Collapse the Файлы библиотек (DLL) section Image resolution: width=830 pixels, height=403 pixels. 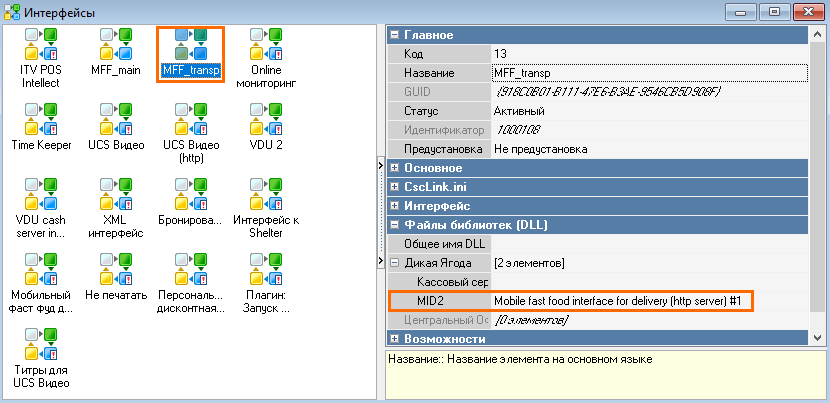coord(395,225)
